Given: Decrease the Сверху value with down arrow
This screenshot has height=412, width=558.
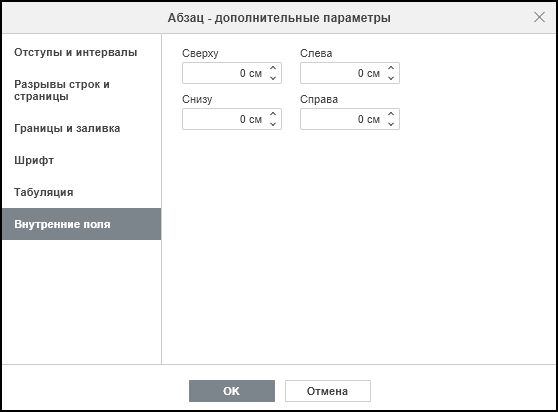Looking at the screenshot, I should [x=273, y=78].
